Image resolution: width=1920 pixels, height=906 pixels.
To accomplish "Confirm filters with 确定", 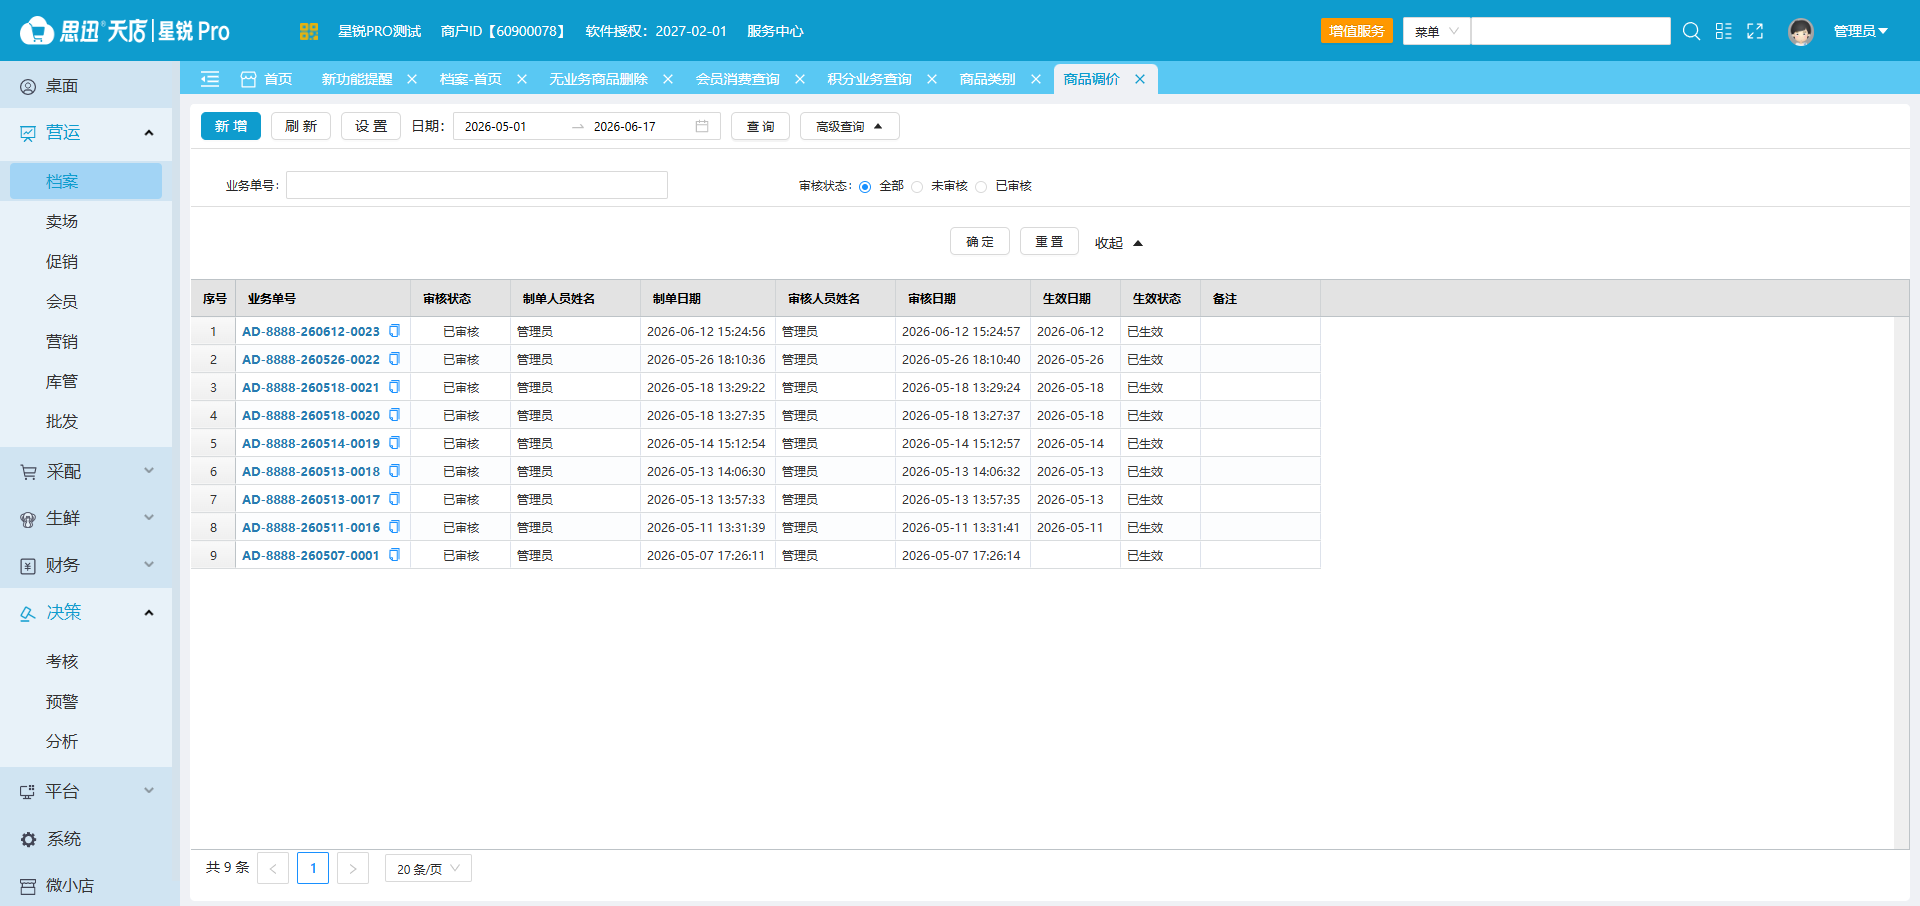I will [980, 242].
